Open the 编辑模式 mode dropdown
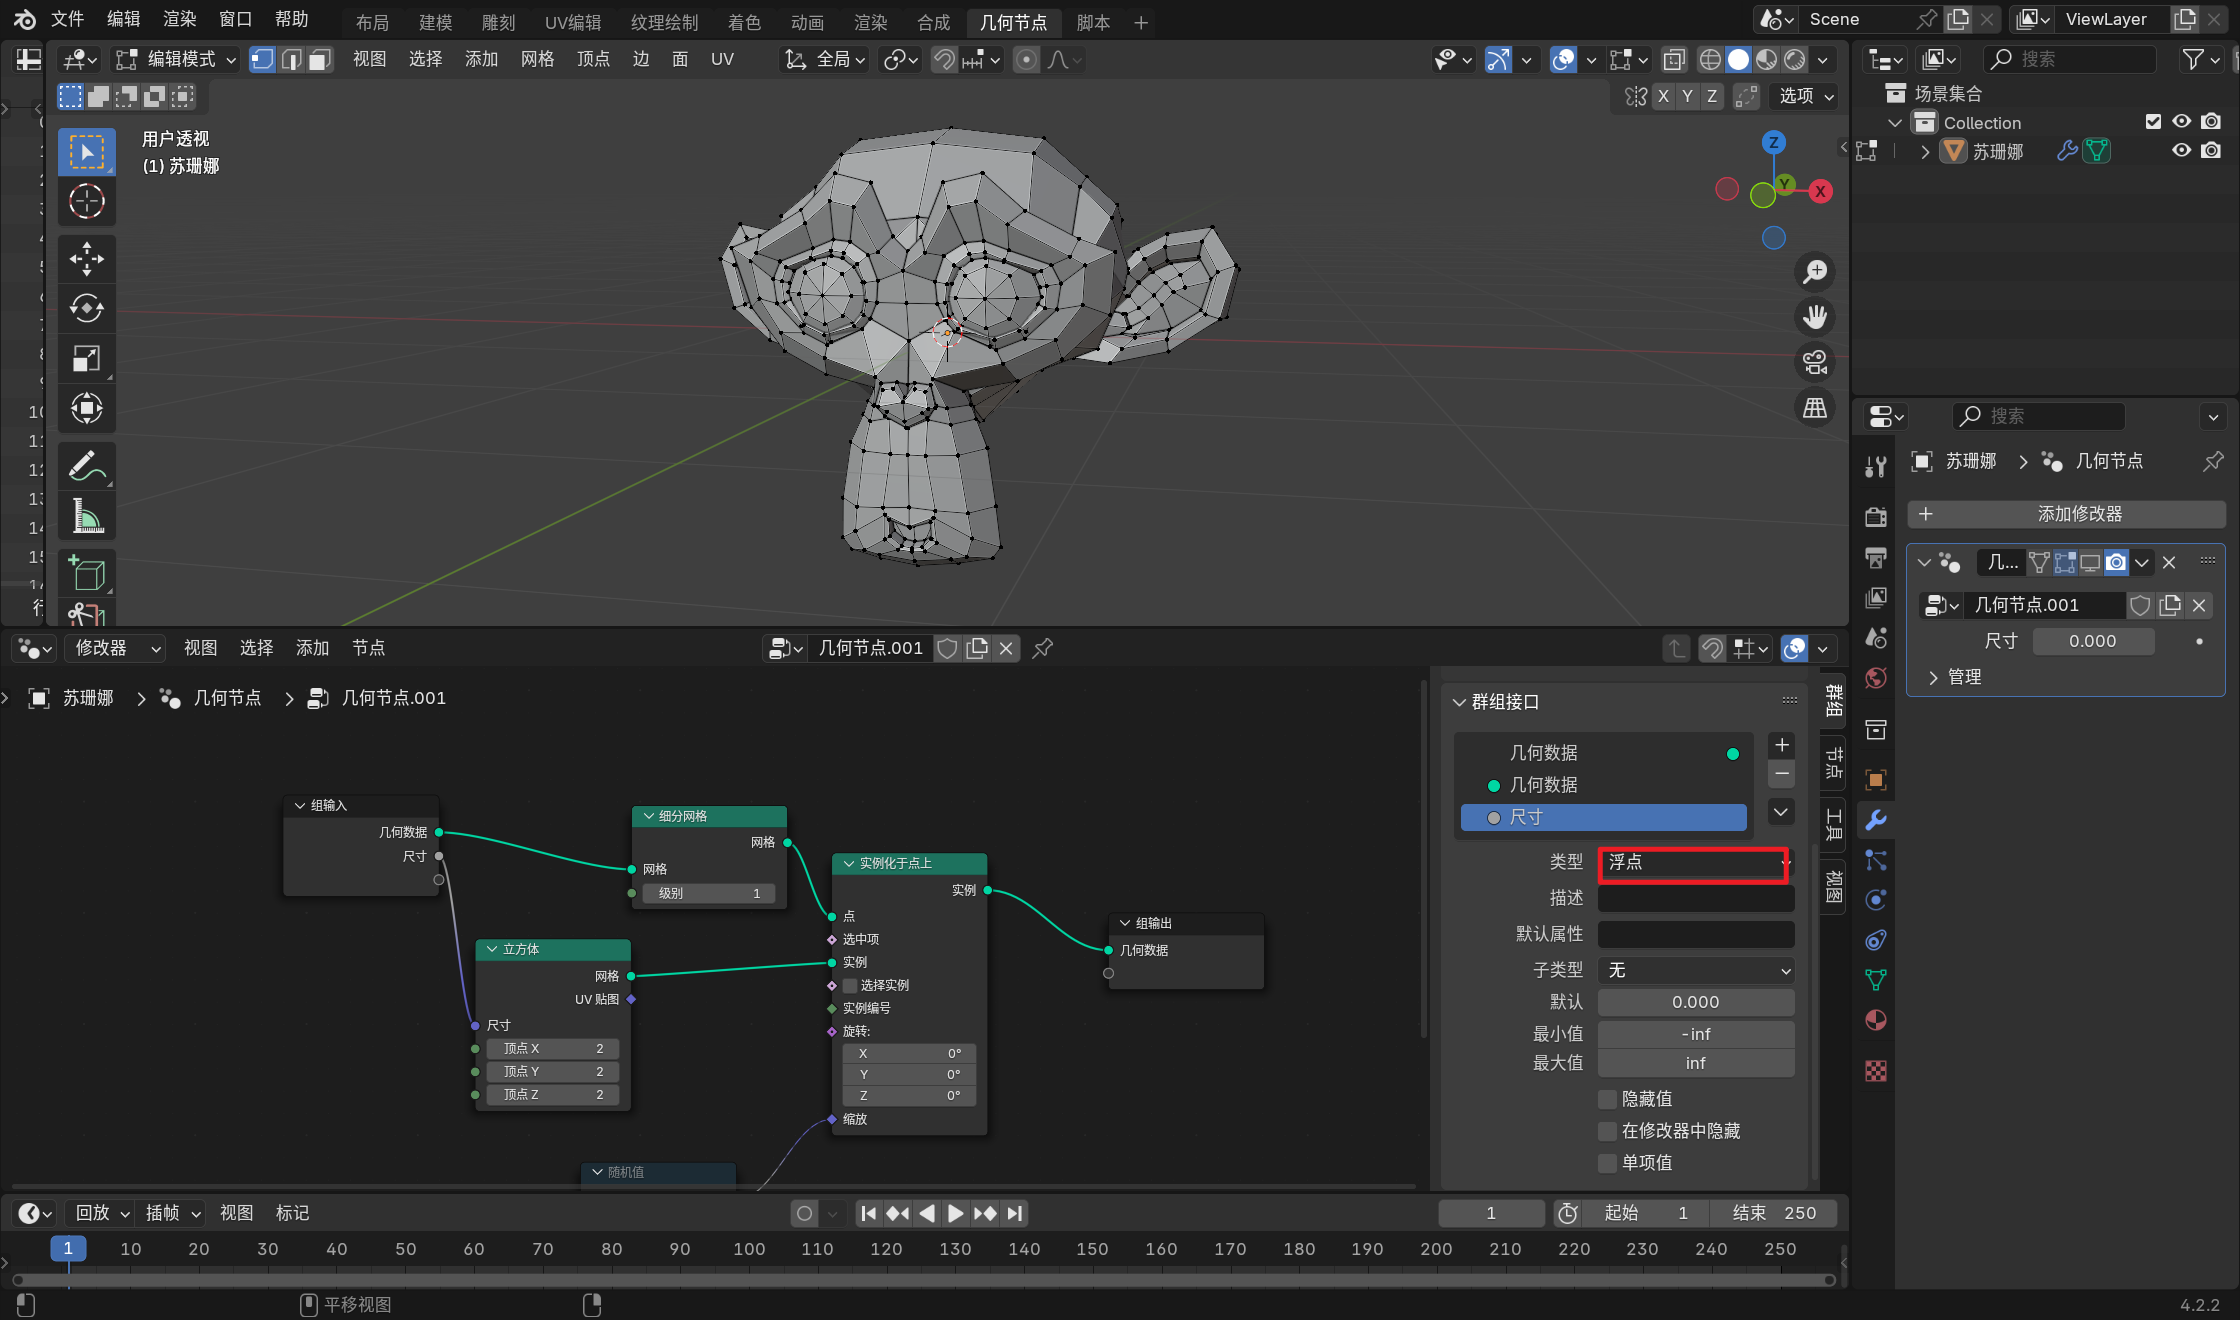 (x=176, y=60)
